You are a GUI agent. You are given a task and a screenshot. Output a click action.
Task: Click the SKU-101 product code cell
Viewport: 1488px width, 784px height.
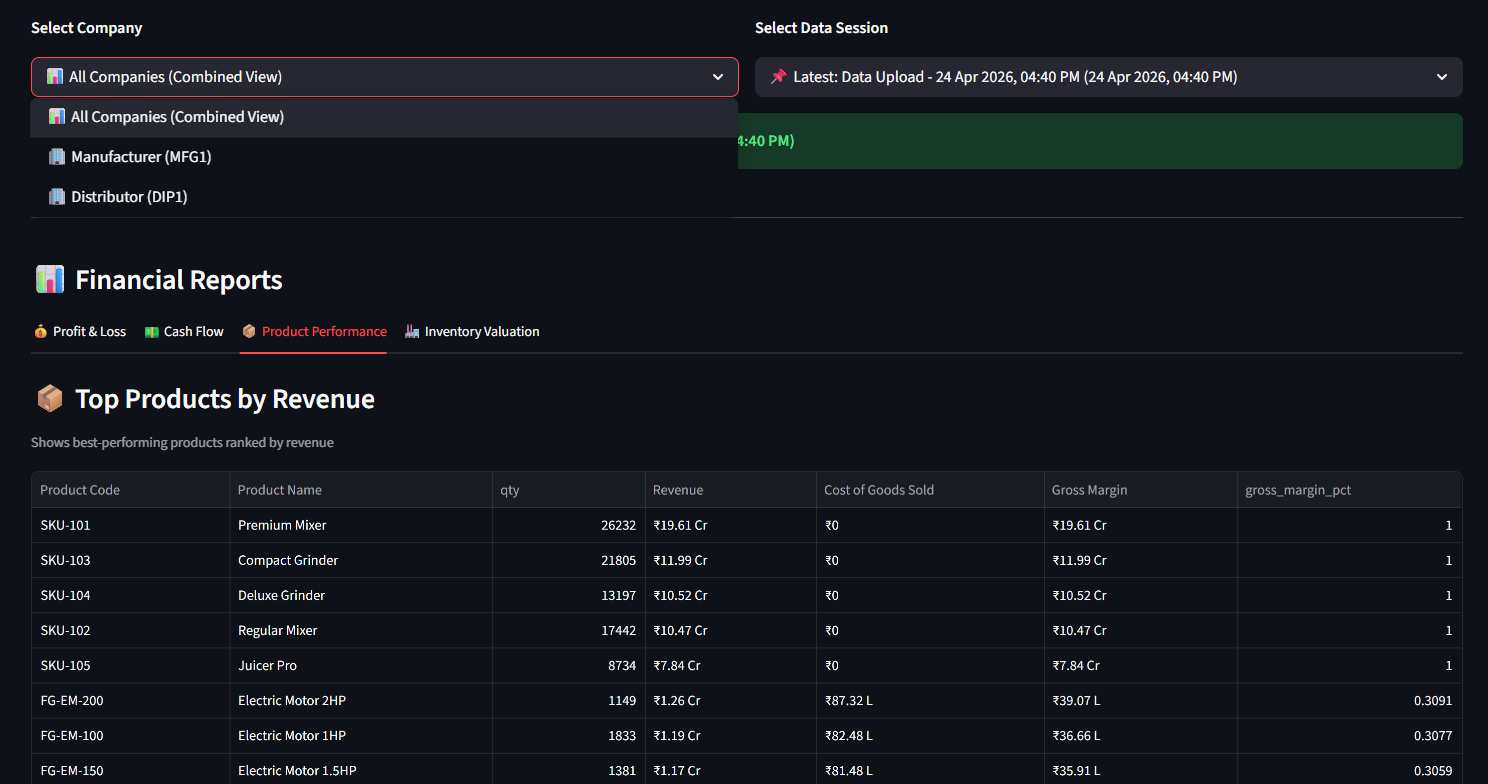(130, 525)
